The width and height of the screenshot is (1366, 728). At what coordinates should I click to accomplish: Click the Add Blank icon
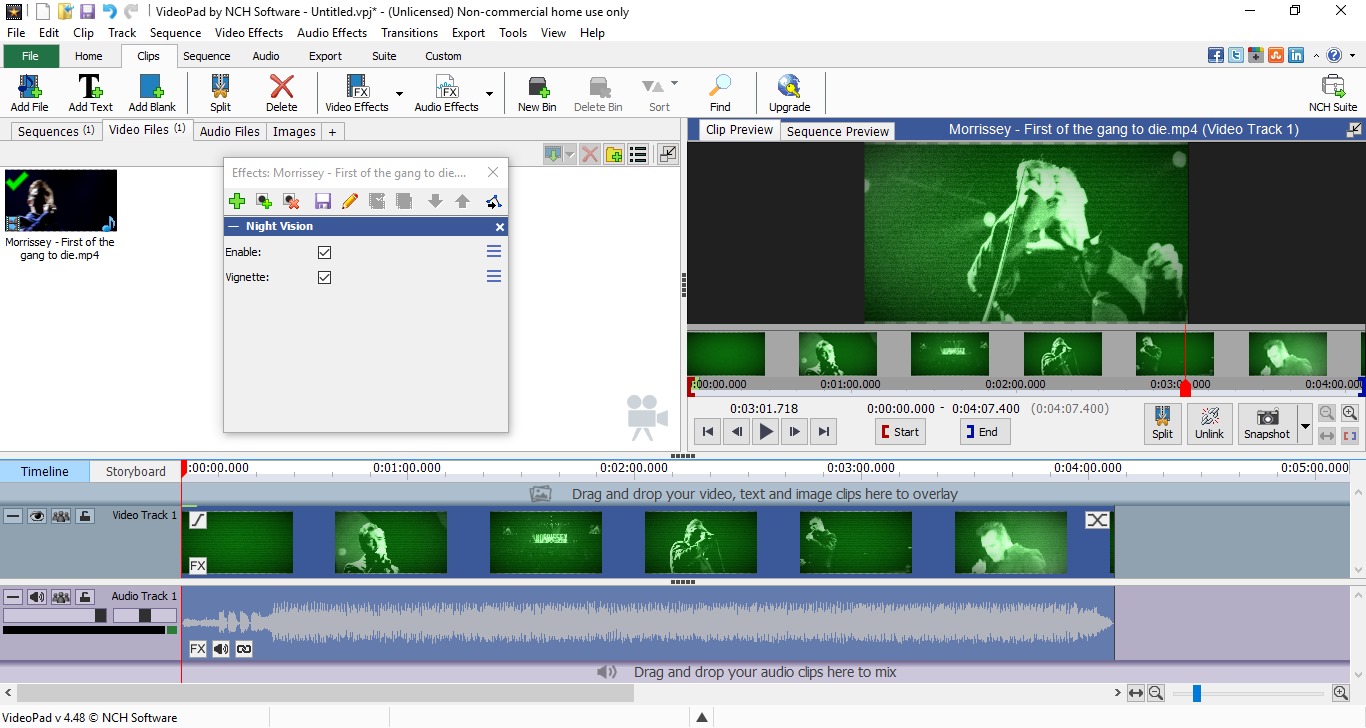(x=152, y=93)
